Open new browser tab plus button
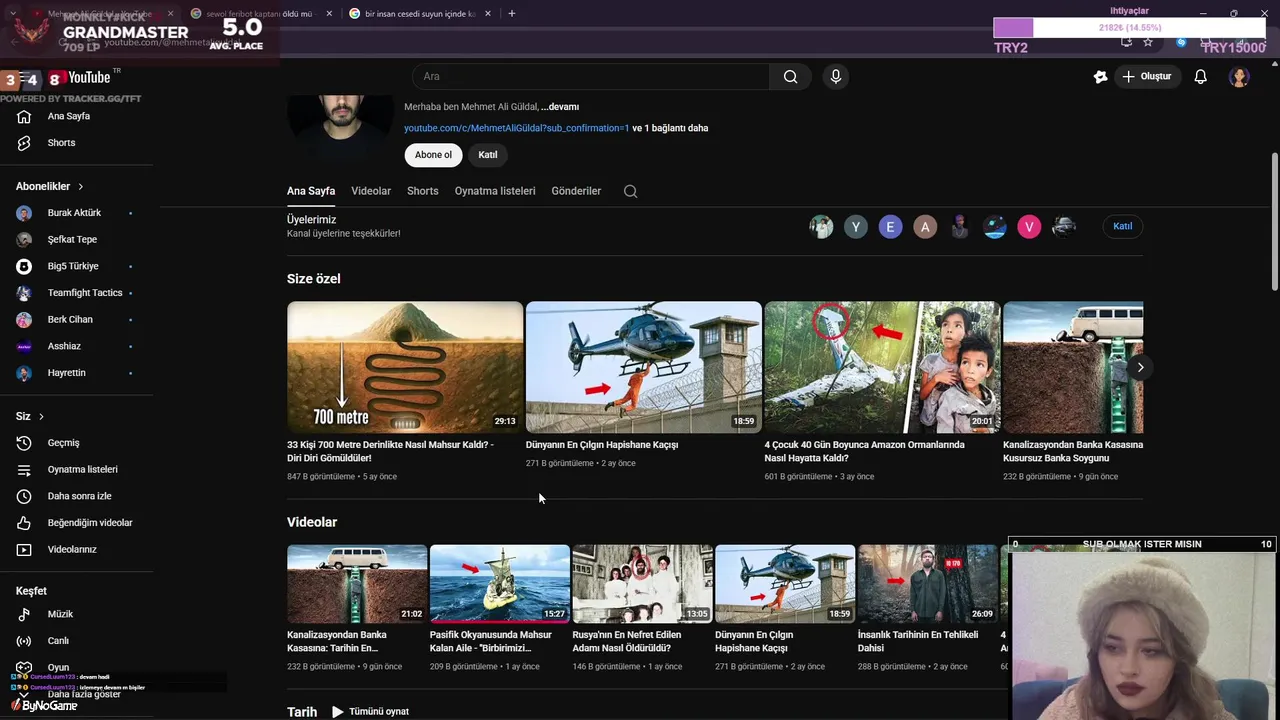1280x720 pixels. click(x=512, y=14)
